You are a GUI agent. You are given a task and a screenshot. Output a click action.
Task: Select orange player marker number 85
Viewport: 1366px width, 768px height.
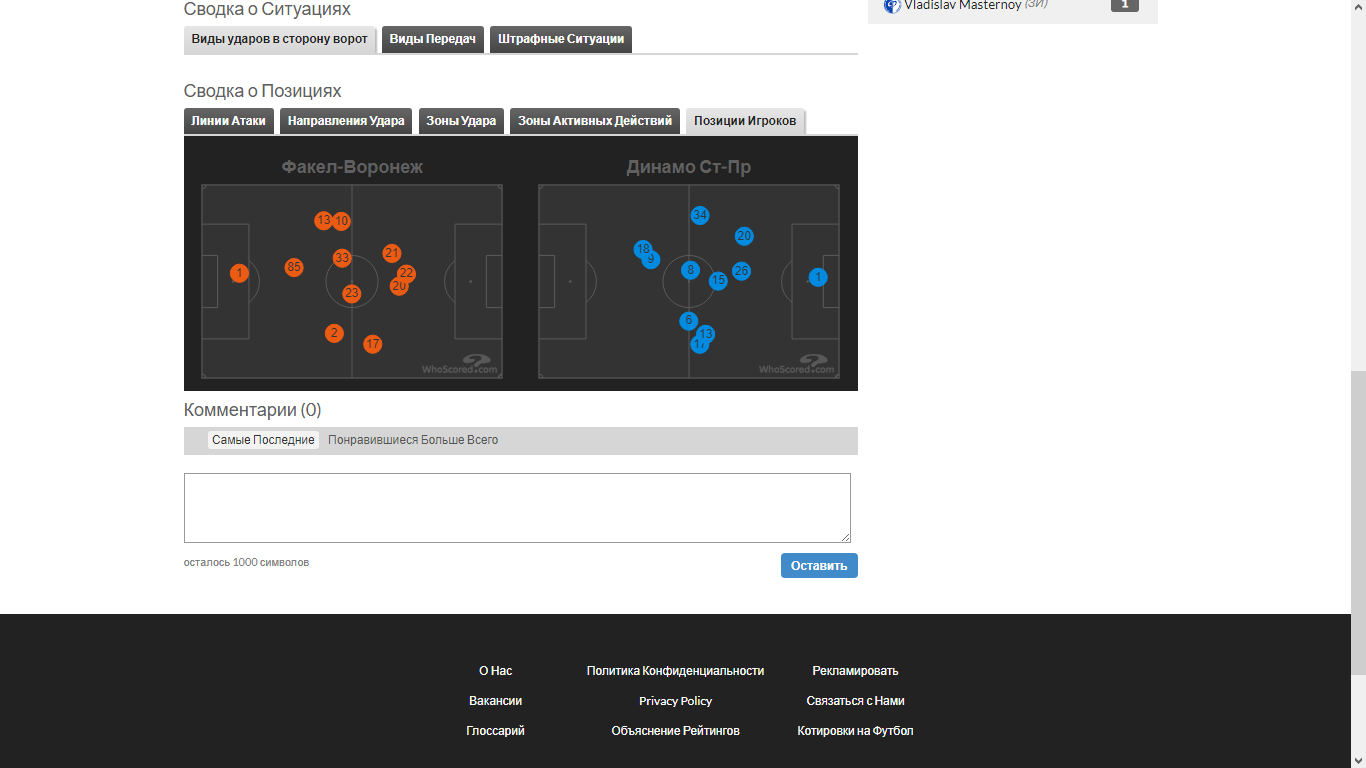(294, 267)
